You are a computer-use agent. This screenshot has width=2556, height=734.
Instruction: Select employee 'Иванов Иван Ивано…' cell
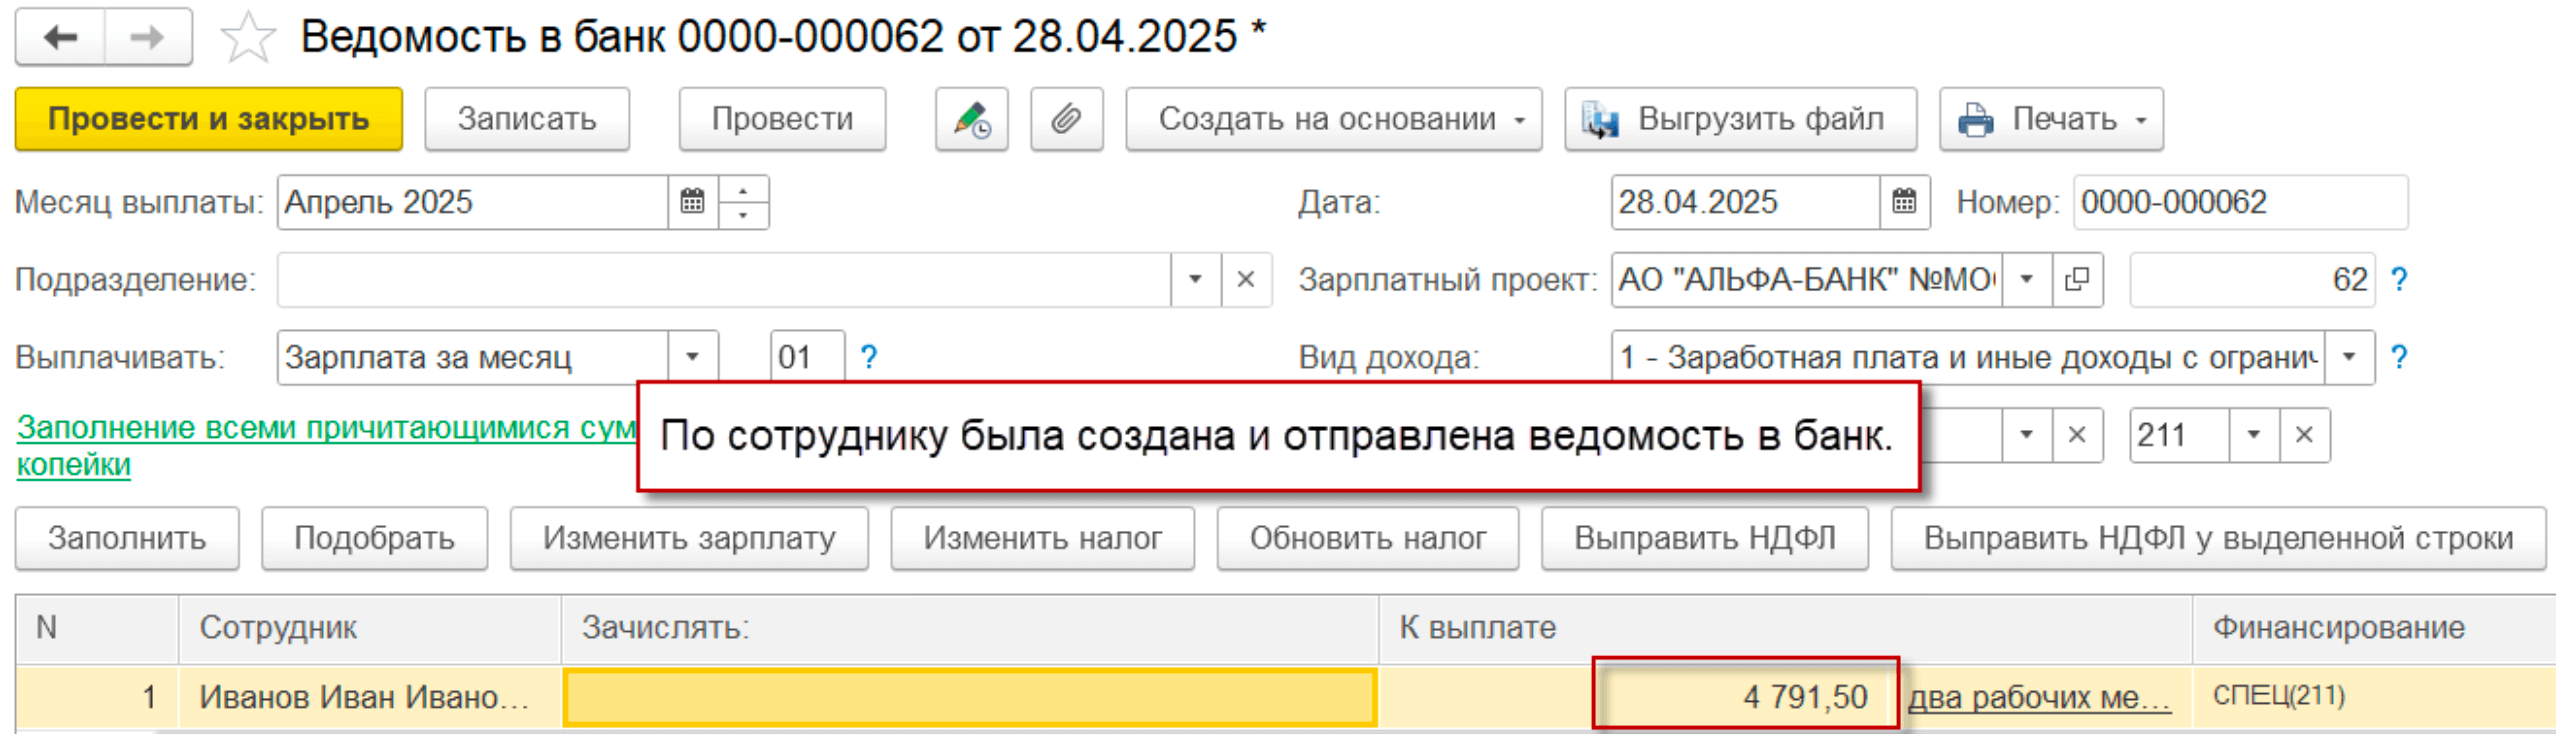(x=369, y=697)
